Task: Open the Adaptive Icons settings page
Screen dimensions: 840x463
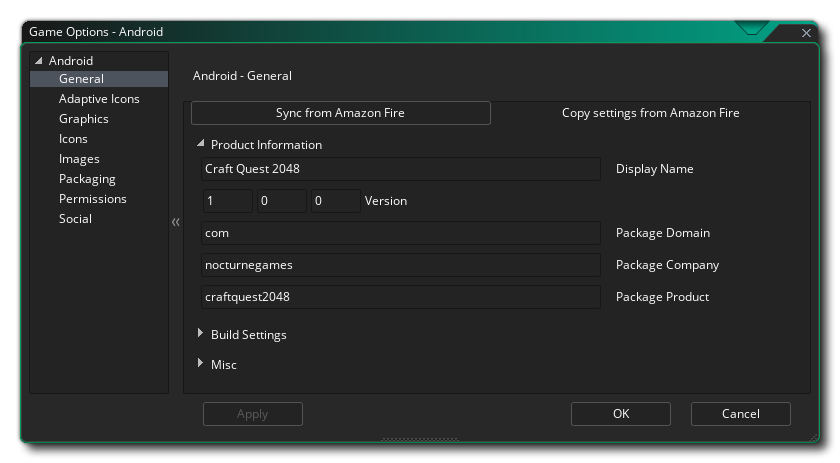Action: click(x=99, y=99)
